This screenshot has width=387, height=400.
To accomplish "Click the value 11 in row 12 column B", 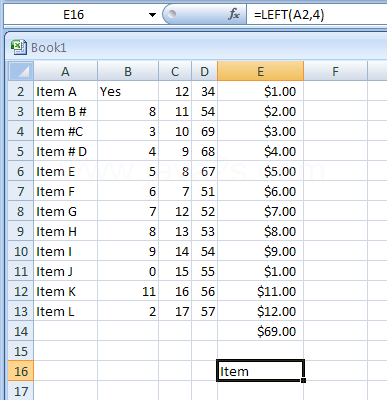I will coord(128,291).
